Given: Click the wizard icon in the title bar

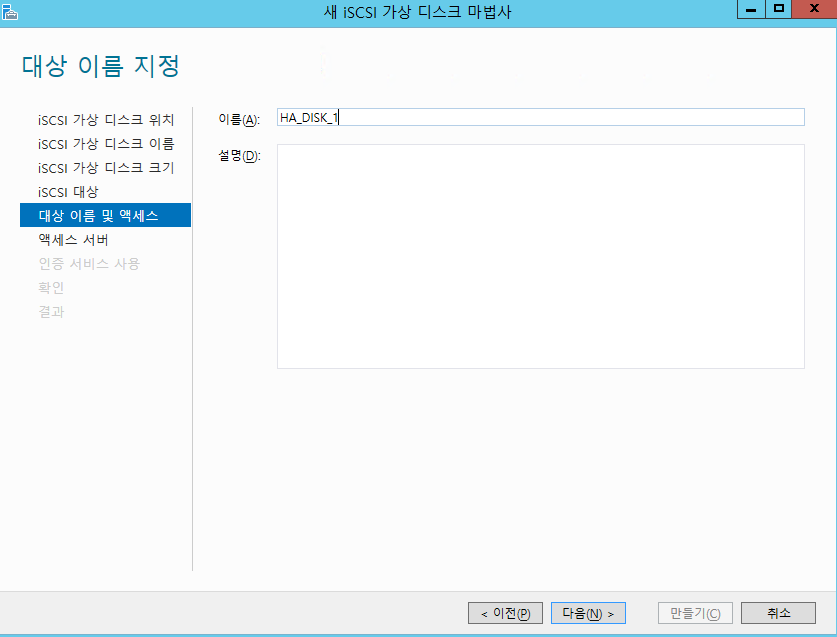Looking at the screenshot, I should (x=10, y=11).
